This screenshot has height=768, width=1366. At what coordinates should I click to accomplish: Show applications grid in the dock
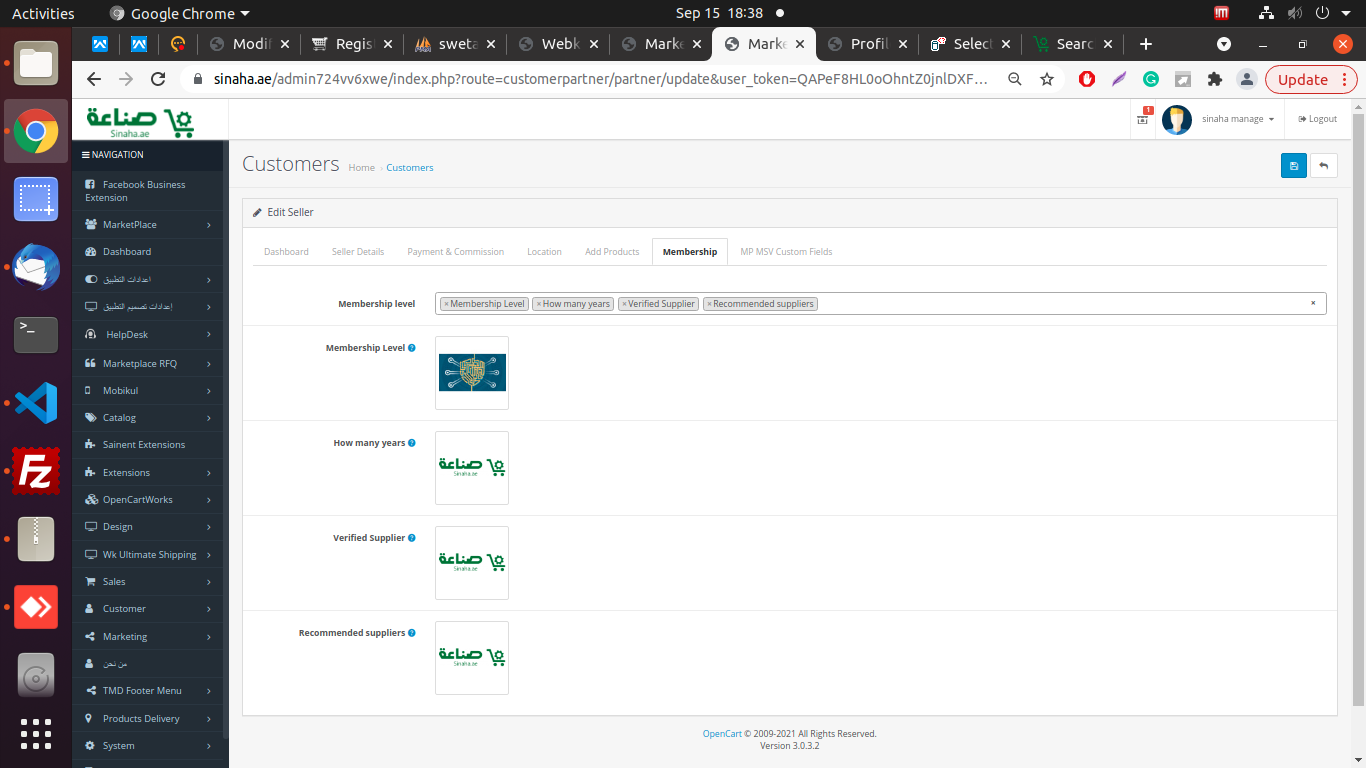36,734
